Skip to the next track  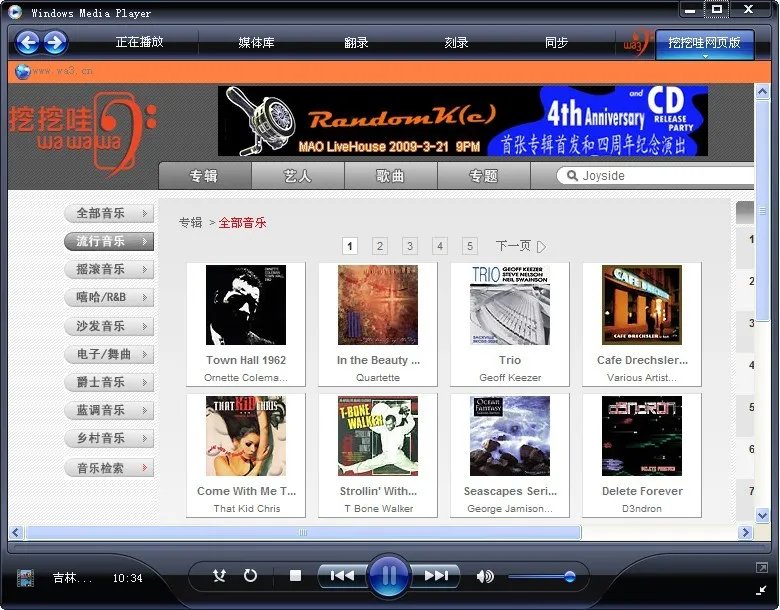tap(436, 576)
